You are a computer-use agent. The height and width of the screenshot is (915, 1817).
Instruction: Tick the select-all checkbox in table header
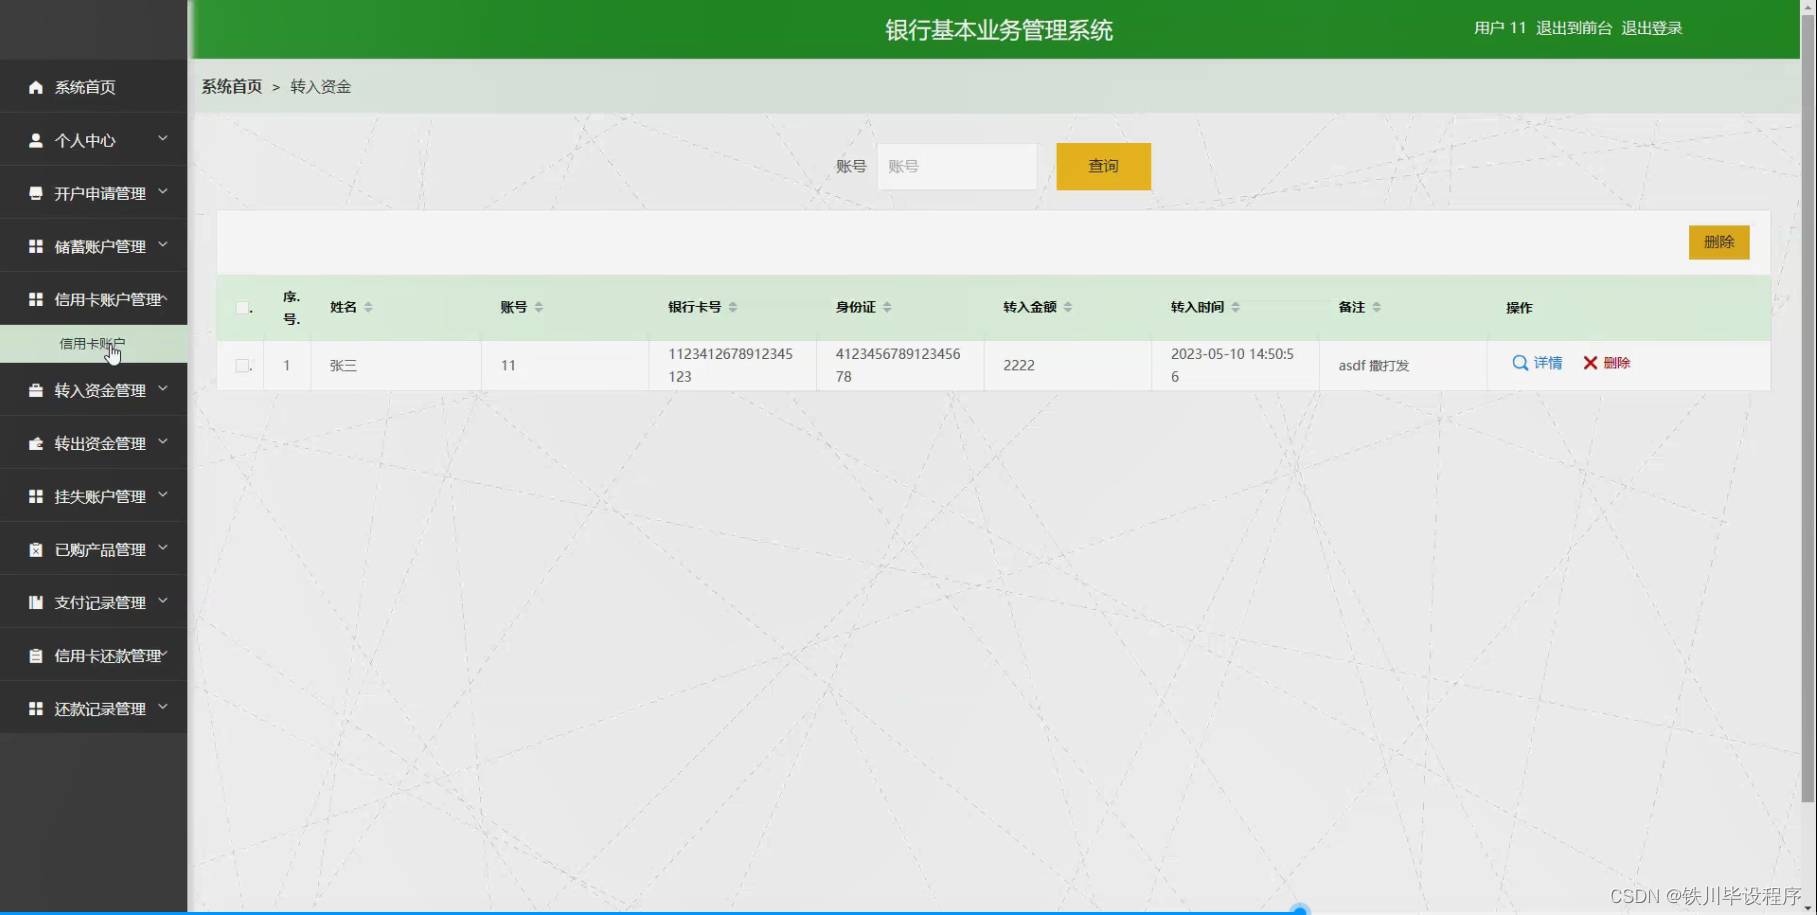[243, 308]
